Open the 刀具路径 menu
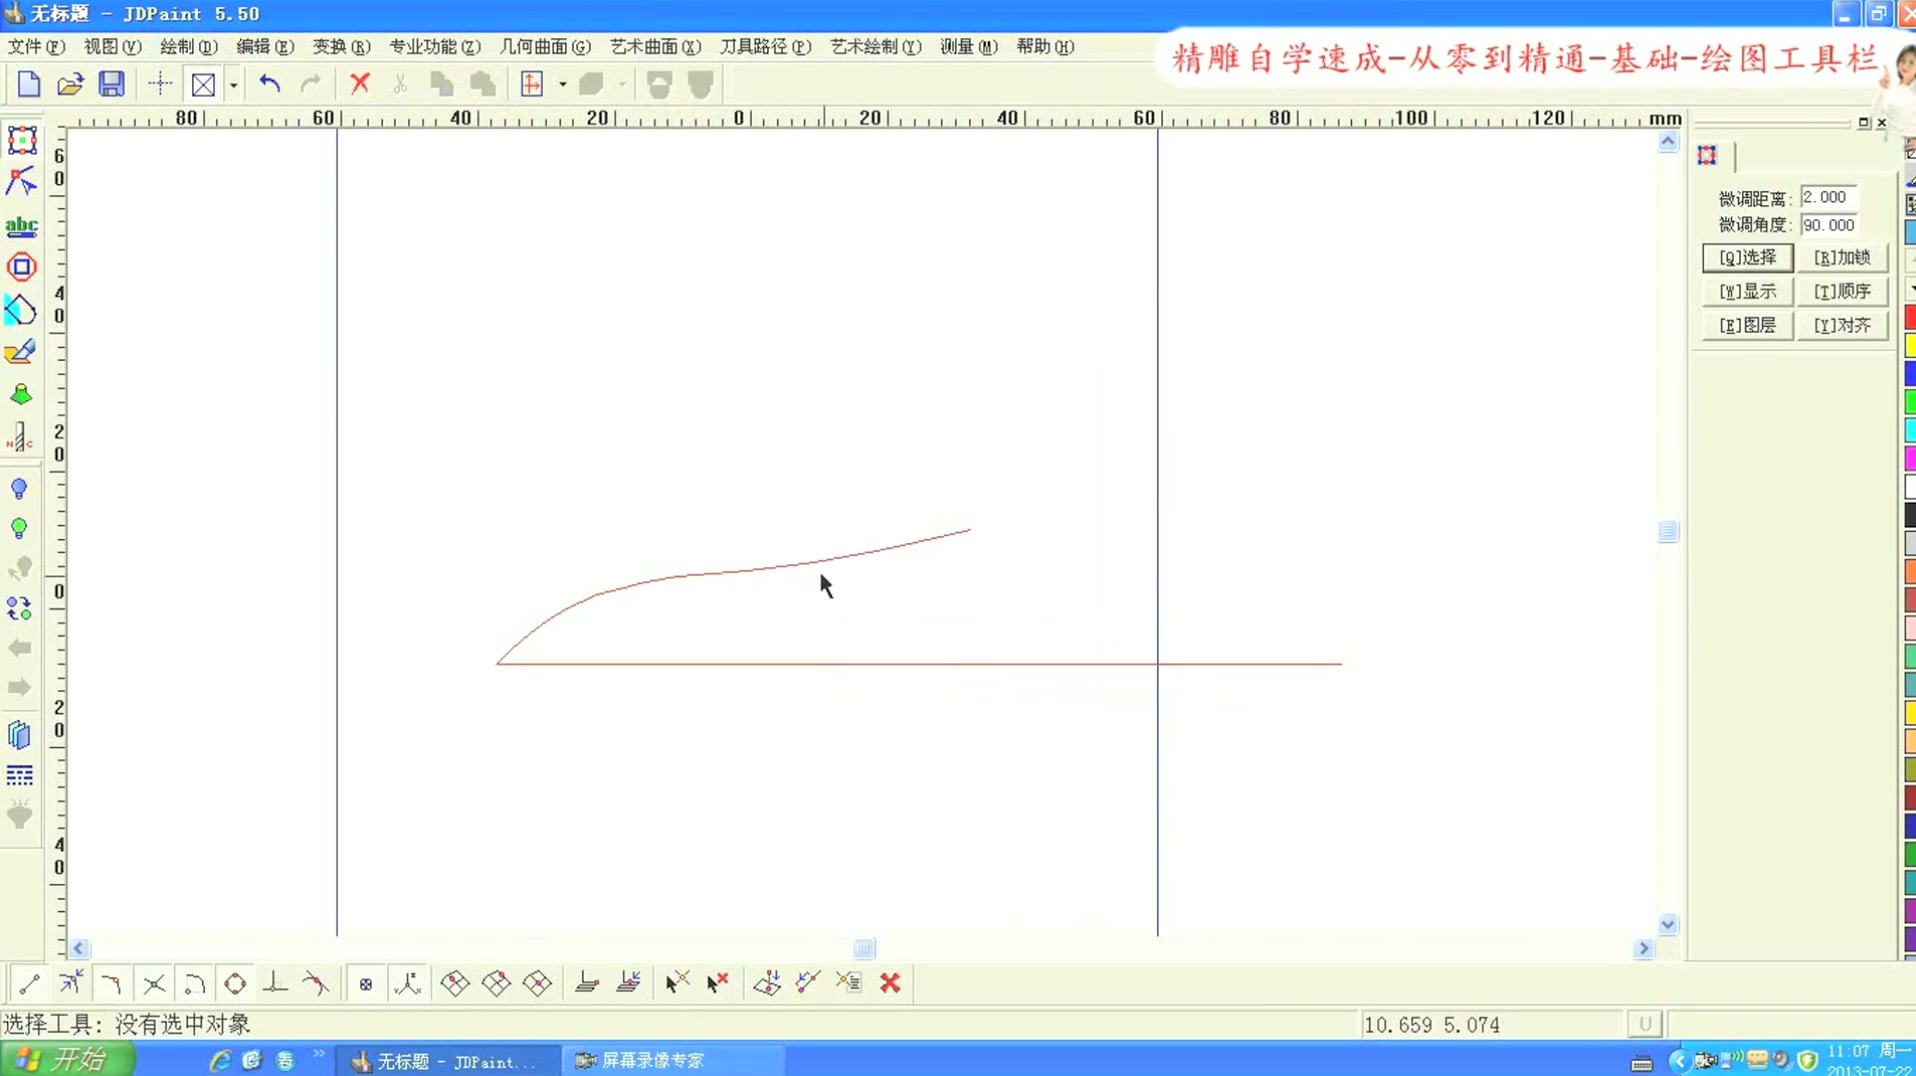The image size is (1916, 1076). pos(764,46)
